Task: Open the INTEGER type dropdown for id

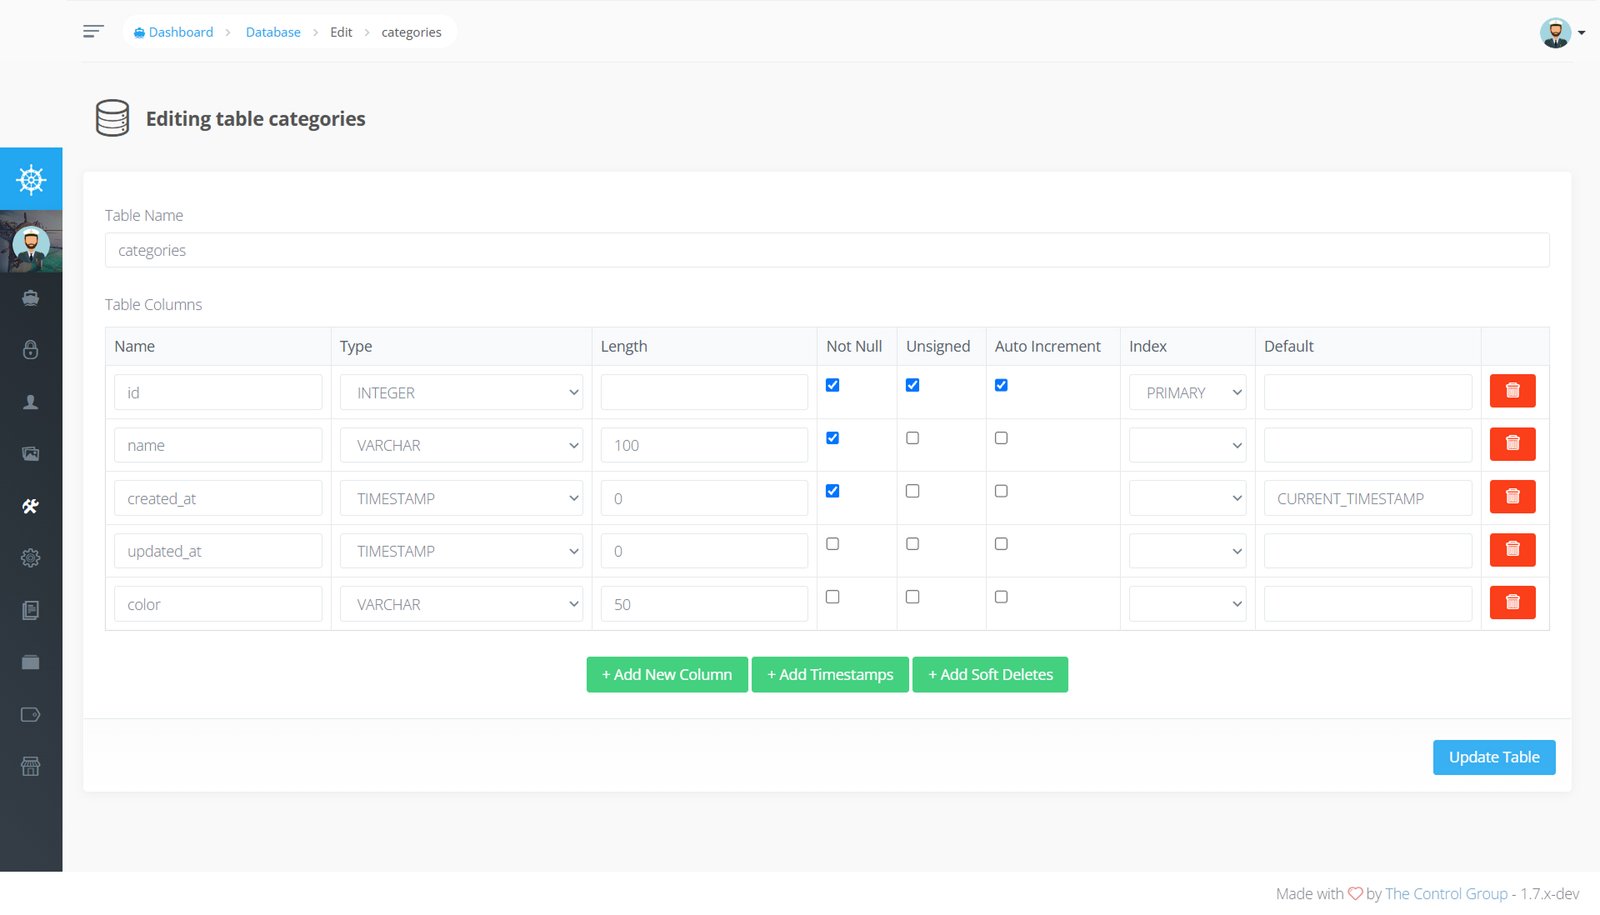Action: pos(461,392)
